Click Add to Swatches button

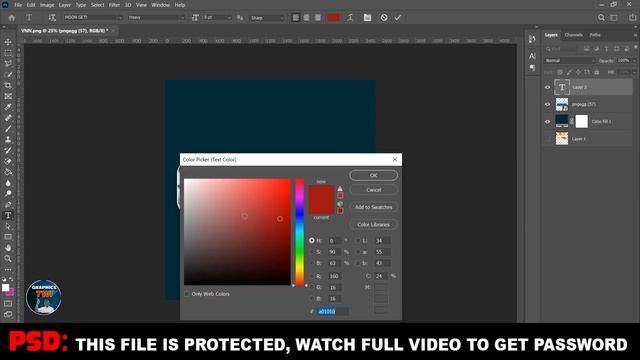(373, 207)
